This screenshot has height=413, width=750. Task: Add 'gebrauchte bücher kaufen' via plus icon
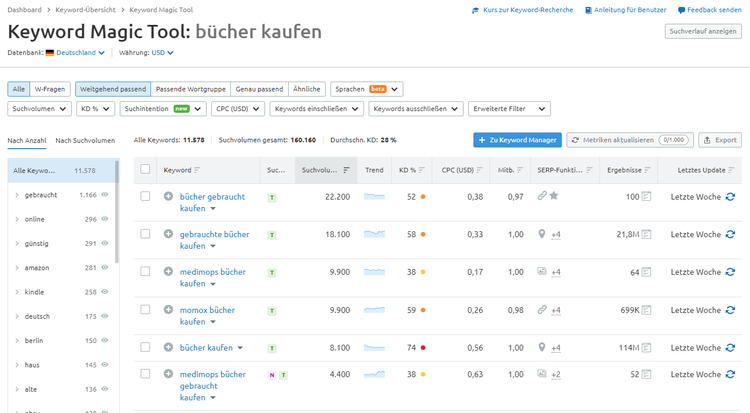point(168,234)
